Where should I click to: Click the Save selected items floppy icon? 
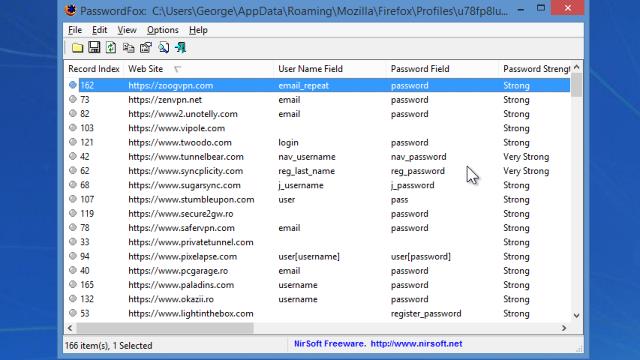(94, 47)
